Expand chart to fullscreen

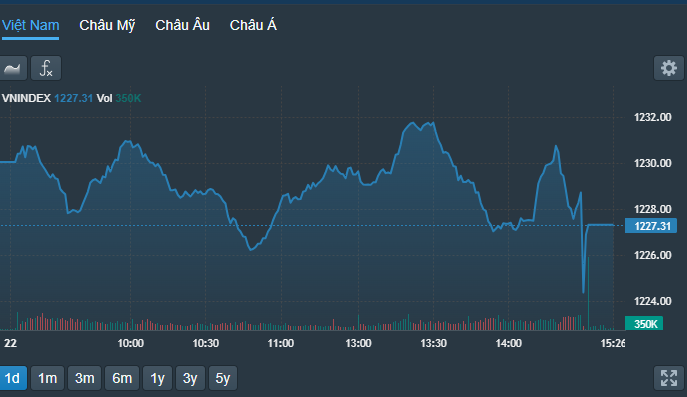669,378
